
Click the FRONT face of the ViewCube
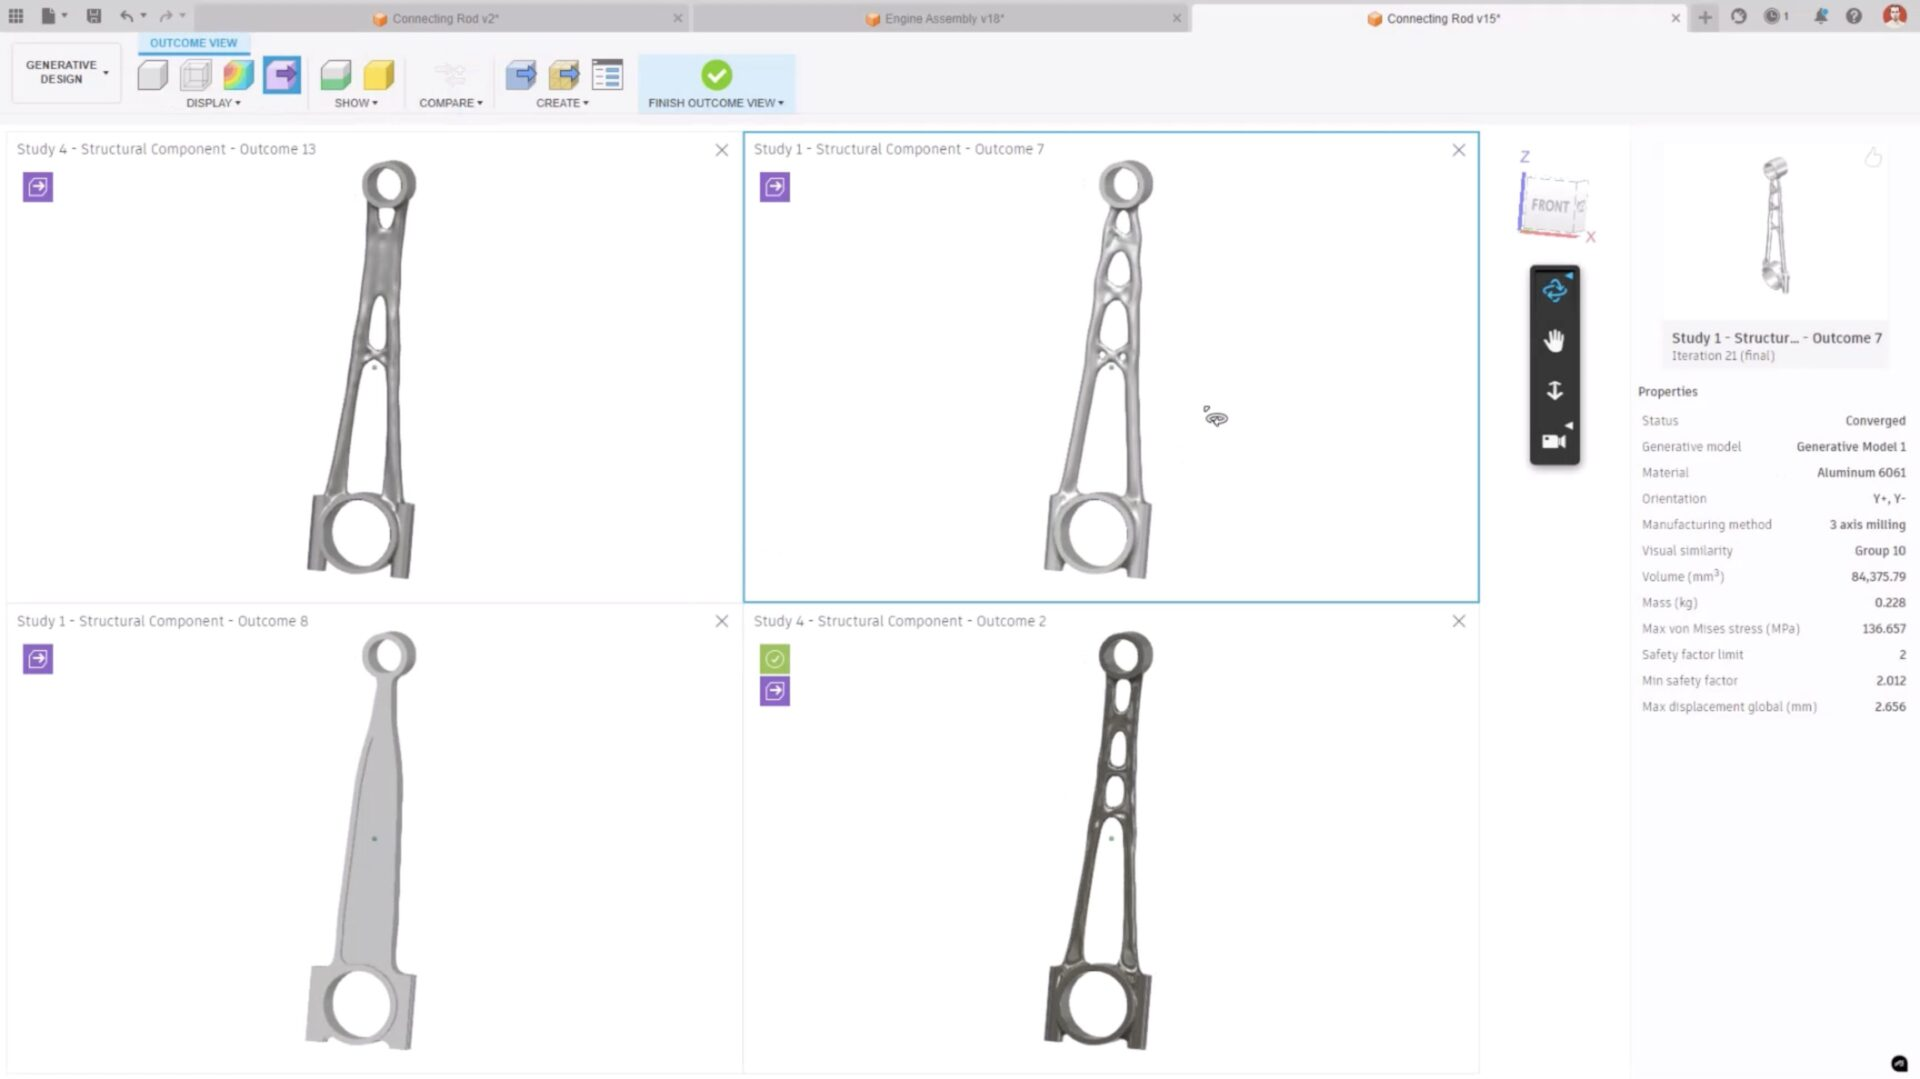pyautogui.click(x=1551, y=205)
